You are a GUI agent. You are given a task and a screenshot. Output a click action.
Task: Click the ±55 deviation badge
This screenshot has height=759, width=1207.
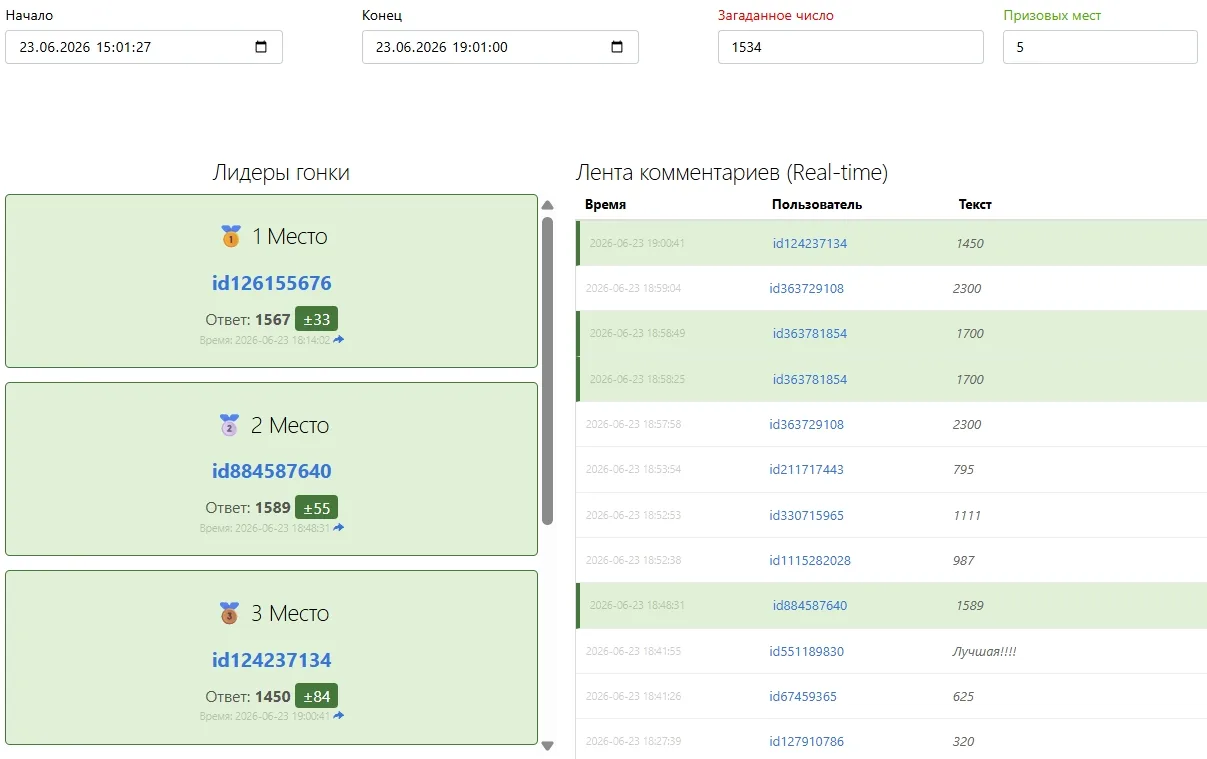pos(317,507)
